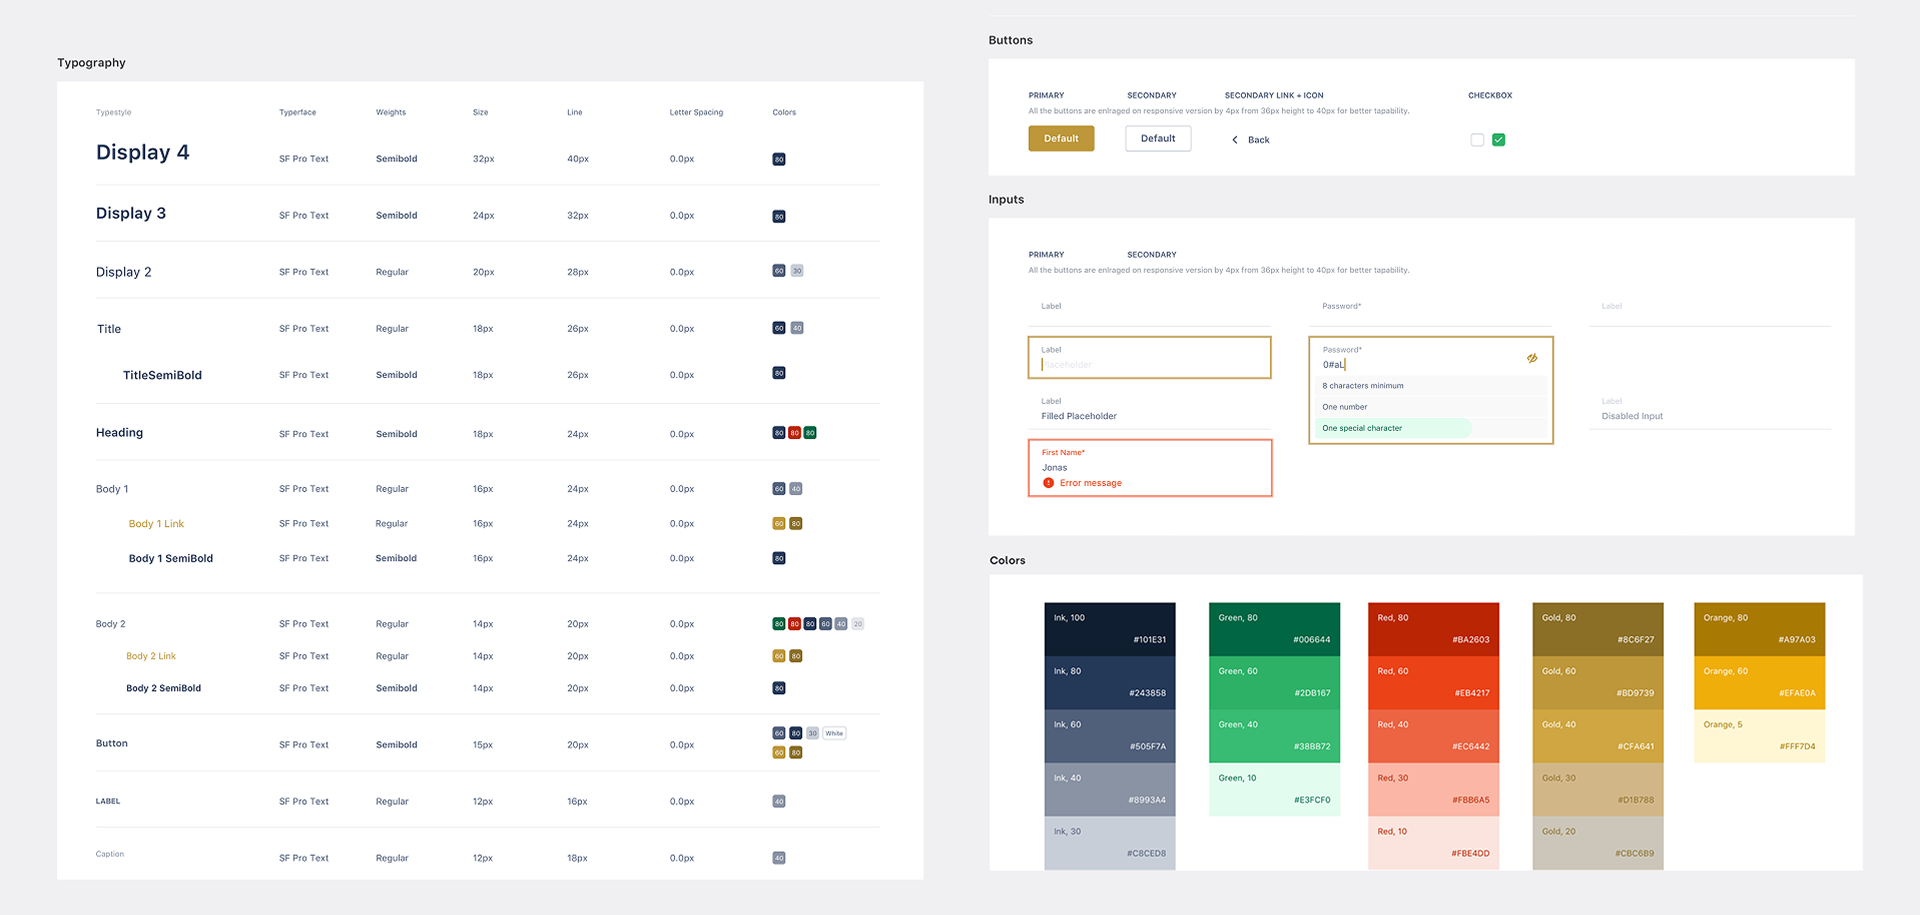Viewport: 1920px width, 915px height.
Task: Choose the Orange, 5 #FFF7D4 swatch
Action: [x=1759, y=736]
